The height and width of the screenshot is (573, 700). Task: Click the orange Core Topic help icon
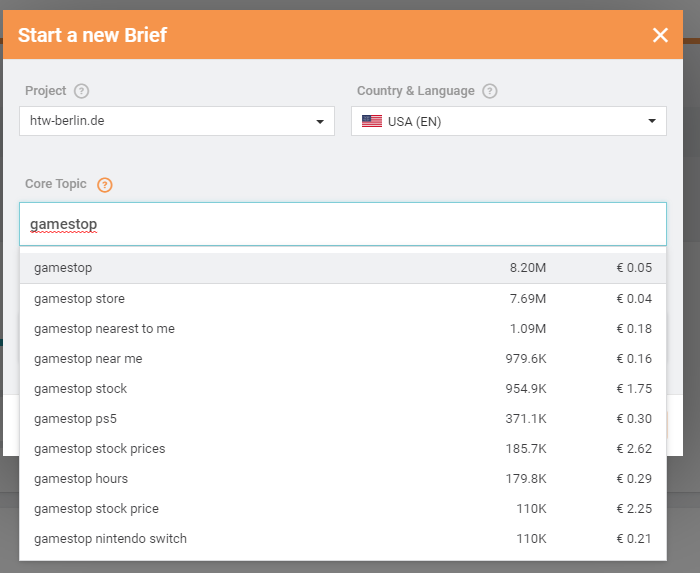click(105, 184)
